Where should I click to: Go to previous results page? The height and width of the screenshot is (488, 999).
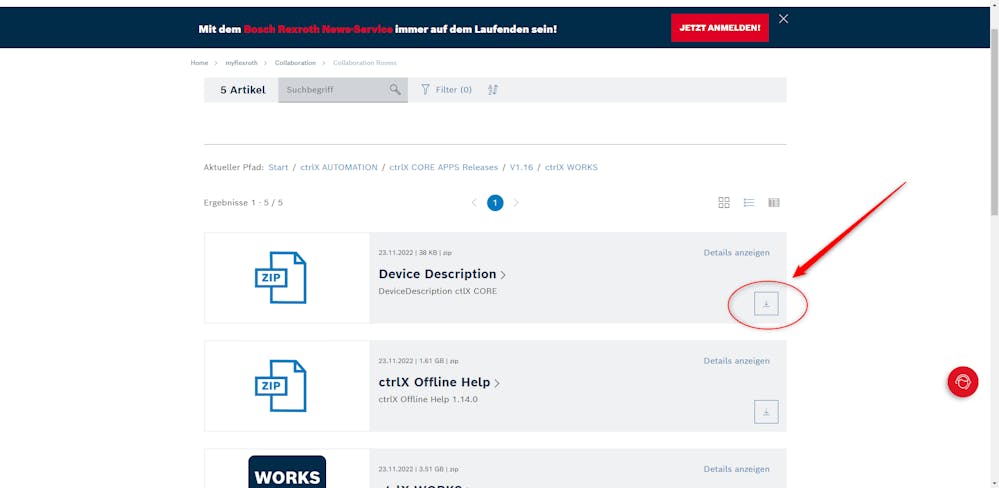click(x=474, y=203)
